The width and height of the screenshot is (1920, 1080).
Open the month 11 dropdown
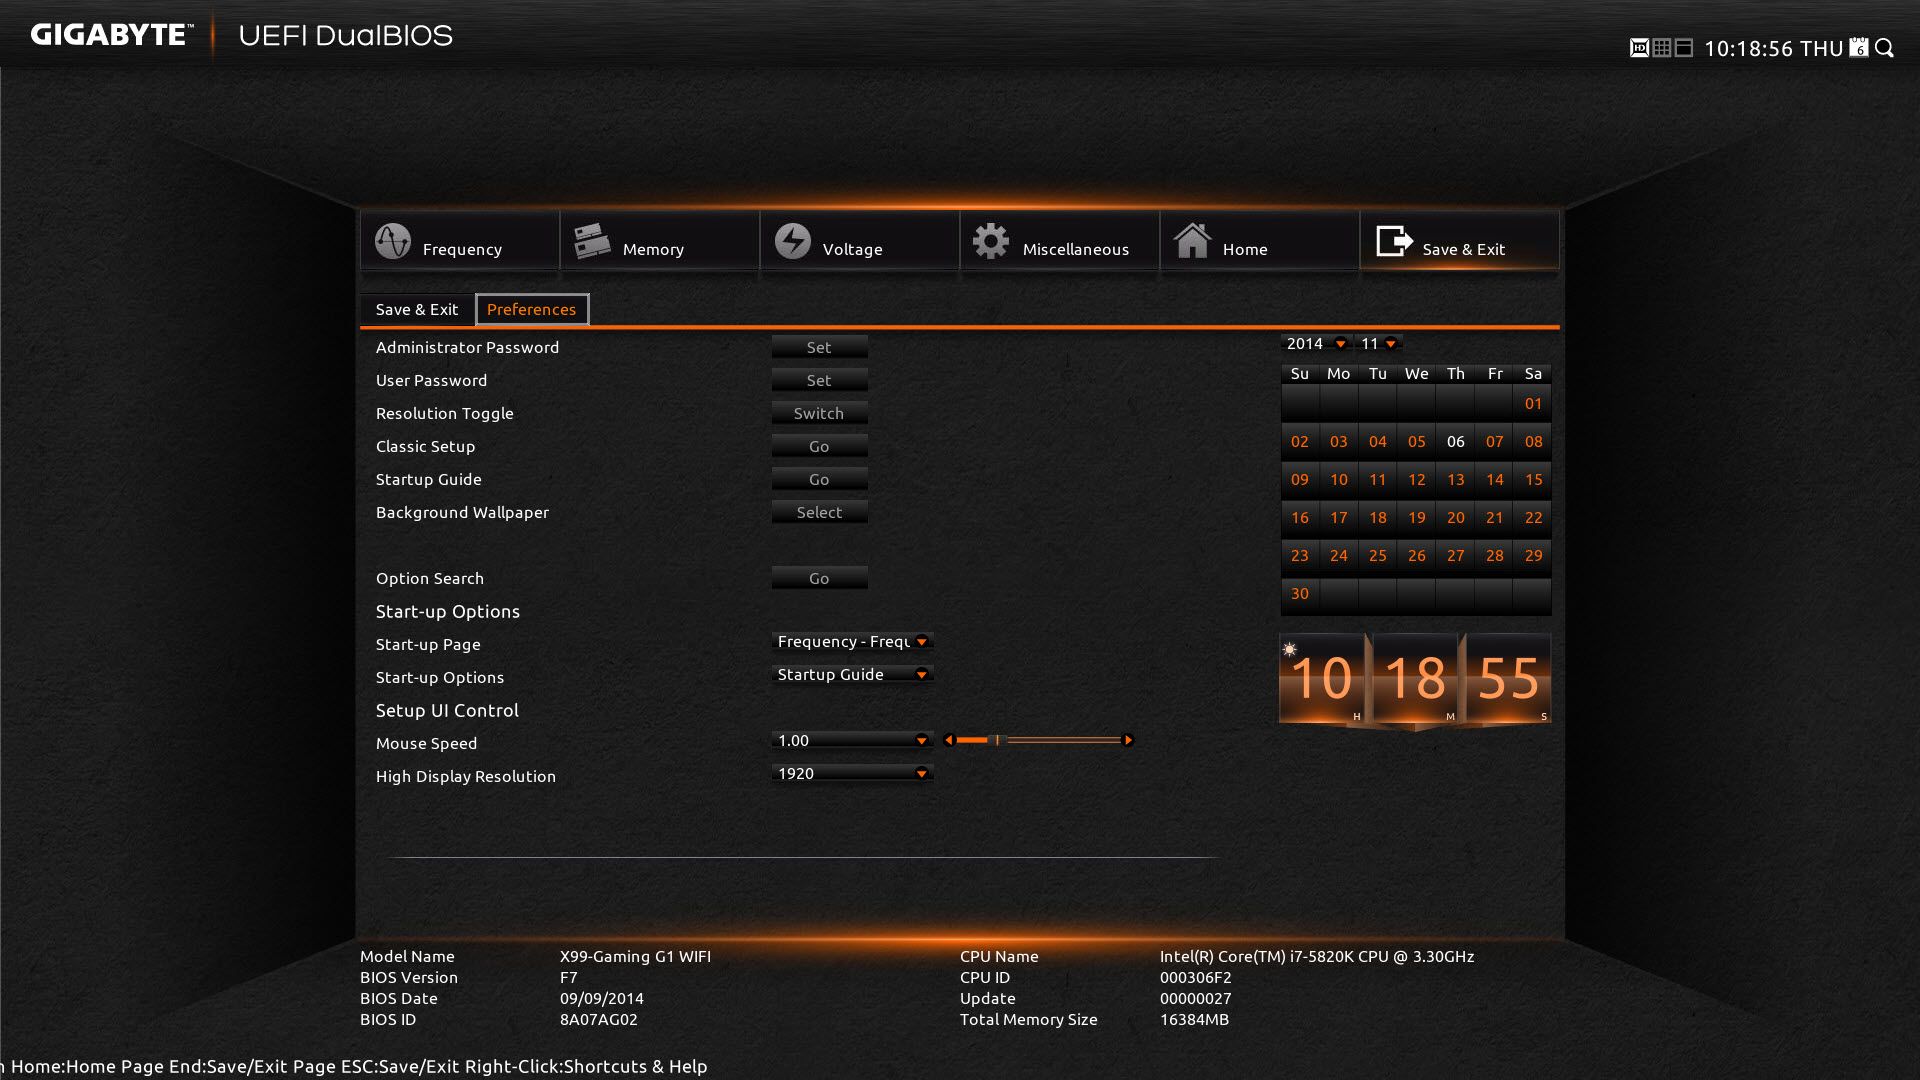pyautogui.click(x=1378, y=343)
